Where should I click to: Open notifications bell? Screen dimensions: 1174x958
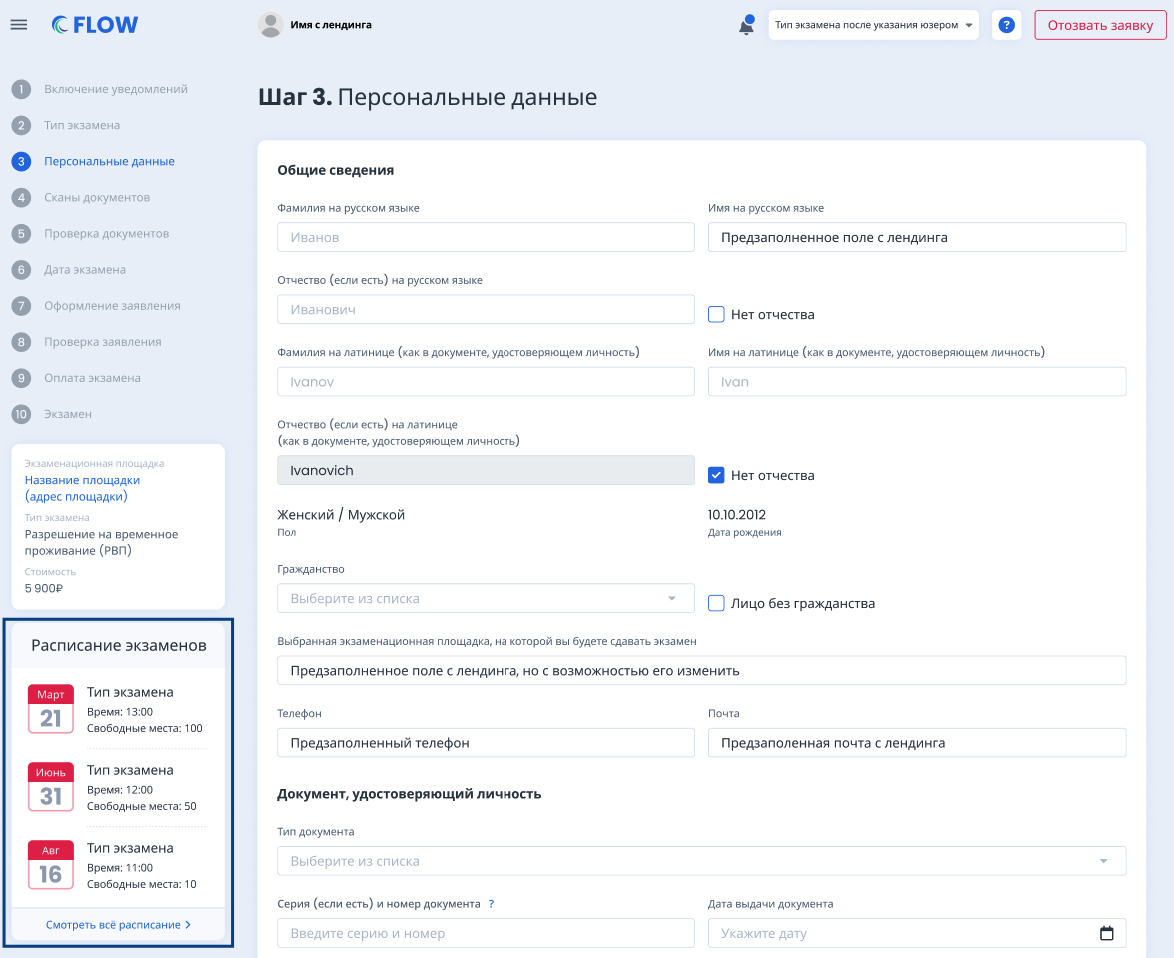tap(746, 26)
